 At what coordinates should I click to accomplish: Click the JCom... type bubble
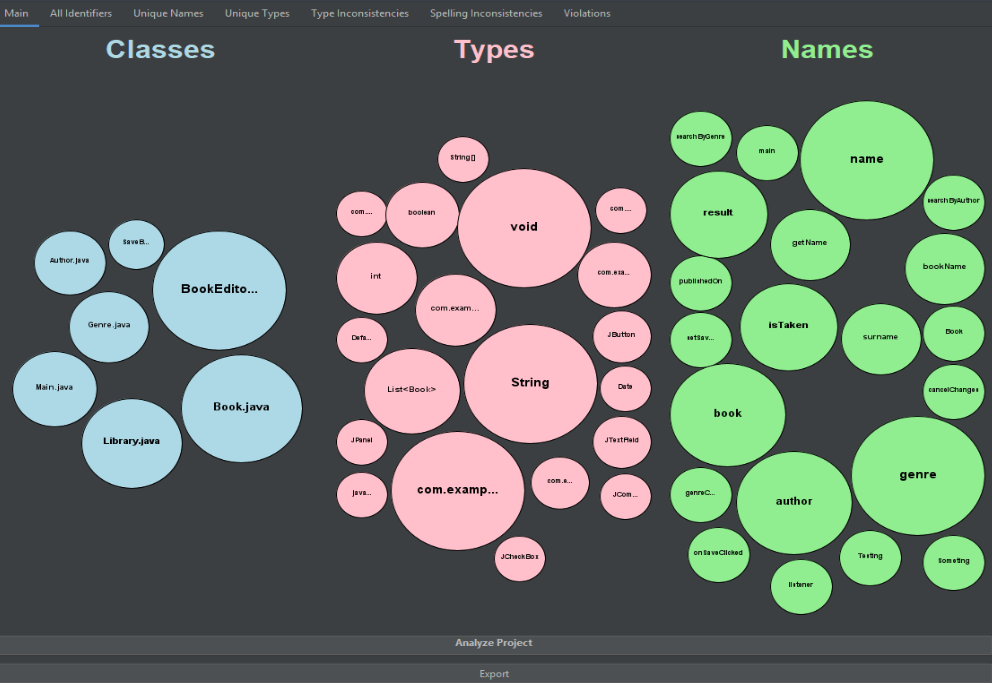click(625, 496)
